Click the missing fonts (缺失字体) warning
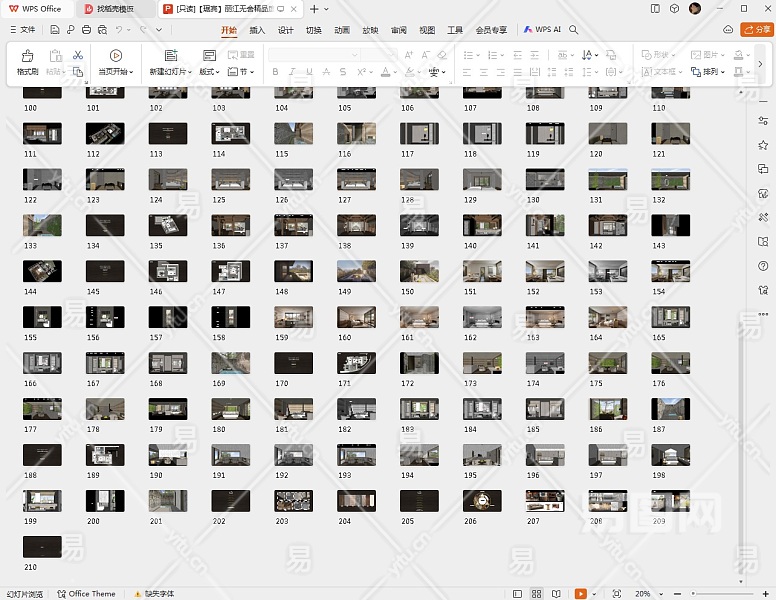776x600 pixels. pos(153,594)
